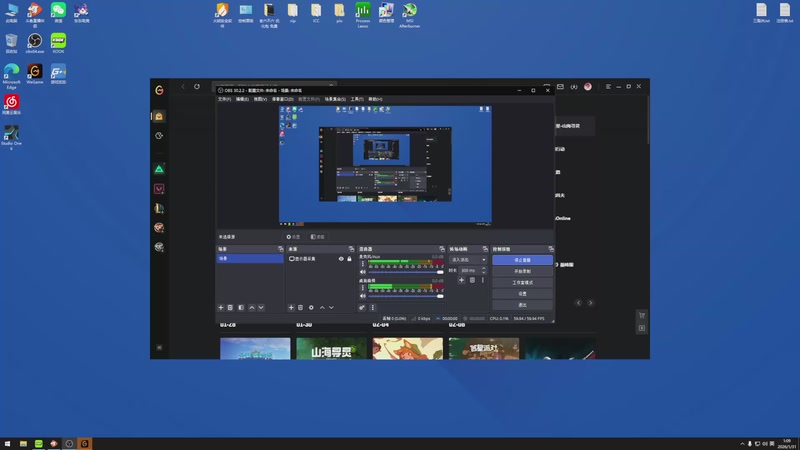
Task: Increase transition duration with the up stepper
Action: point(484,268)
